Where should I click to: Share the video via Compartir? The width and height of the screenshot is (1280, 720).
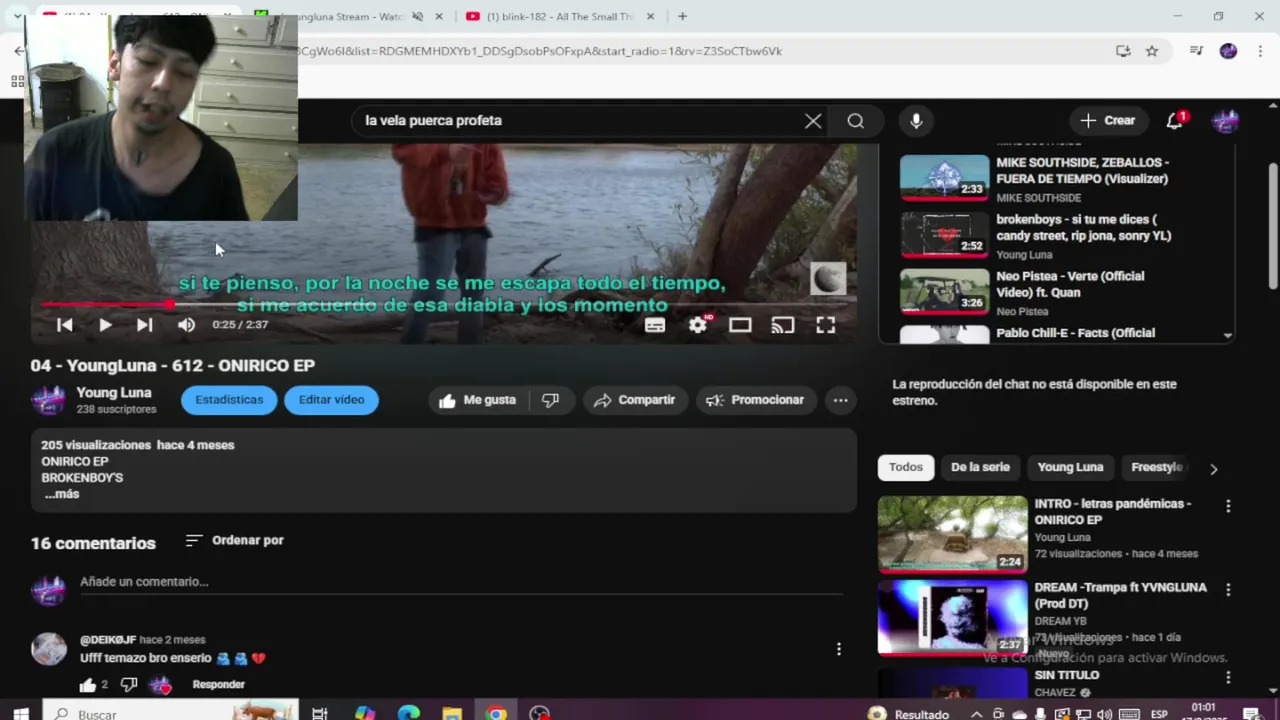point(635,400)
